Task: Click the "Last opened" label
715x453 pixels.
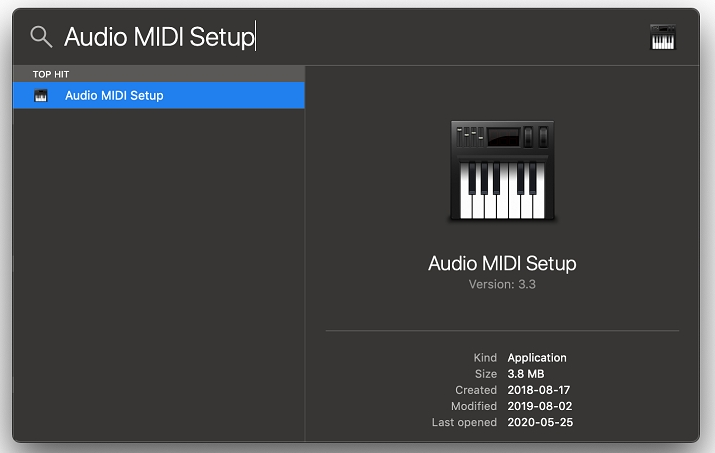Action: click(464, 422)
